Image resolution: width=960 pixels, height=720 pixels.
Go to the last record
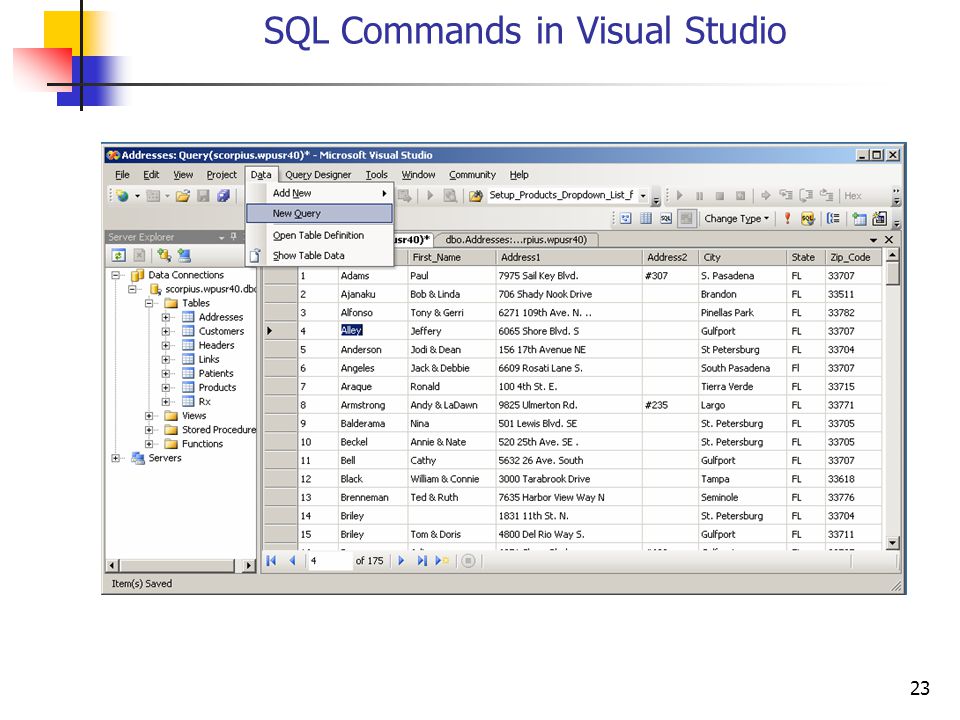pyautogui.click(x=422, y=560)
